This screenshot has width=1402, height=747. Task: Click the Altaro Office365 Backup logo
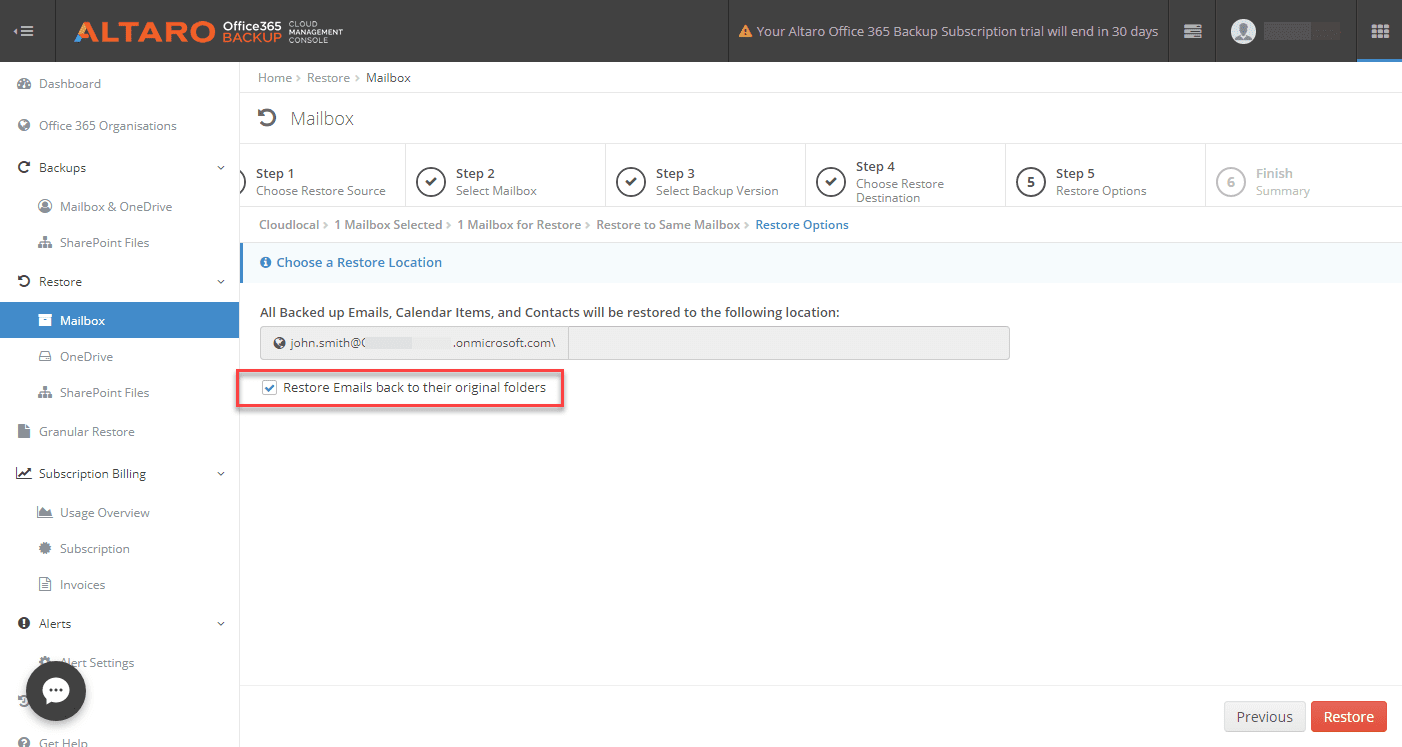pos(208,31)
